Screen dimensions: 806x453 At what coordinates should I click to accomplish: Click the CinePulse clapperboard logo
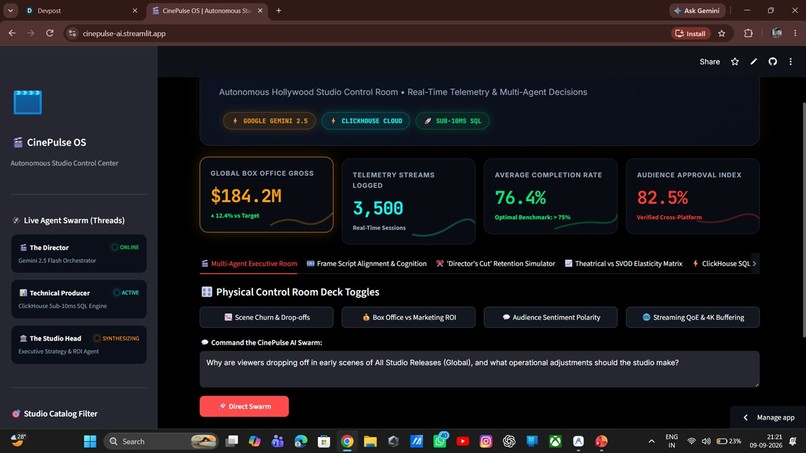tap(28, 102)
